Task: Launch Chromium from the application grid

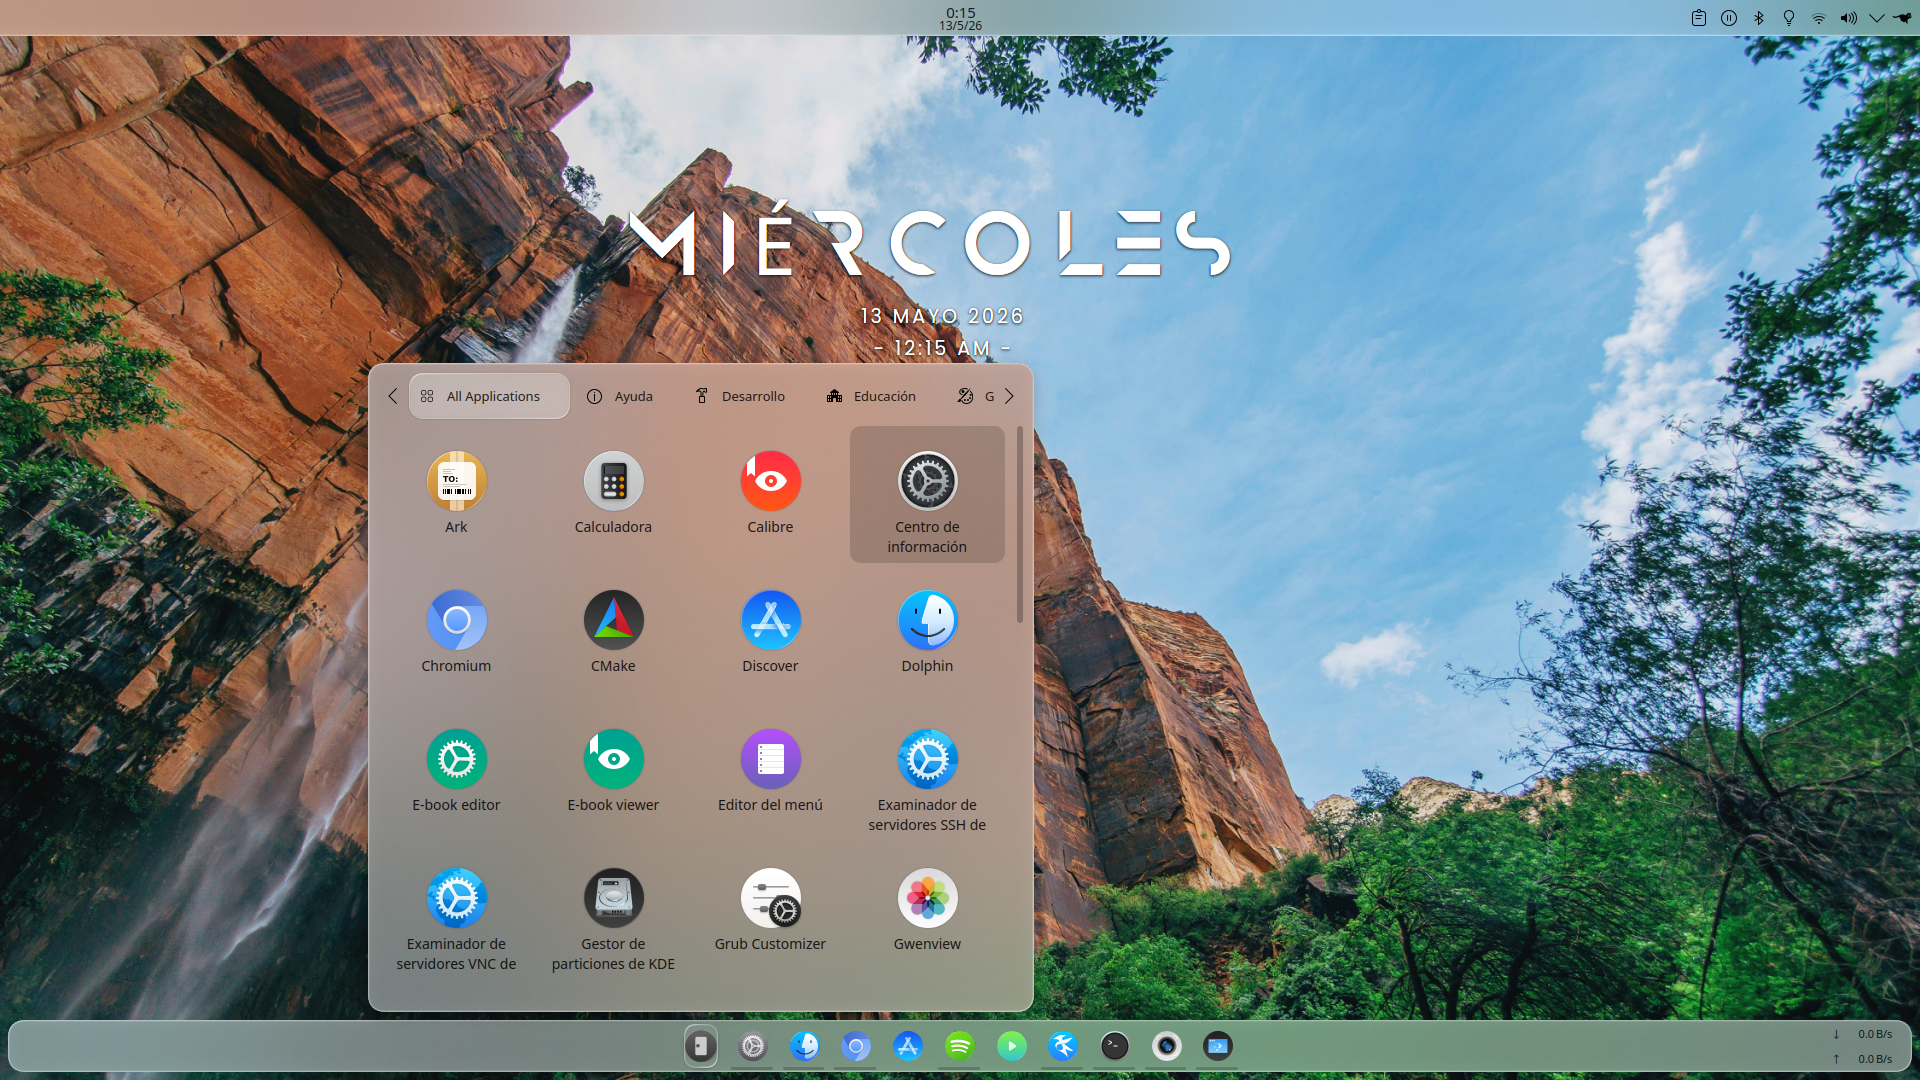Action: (456, 633)
